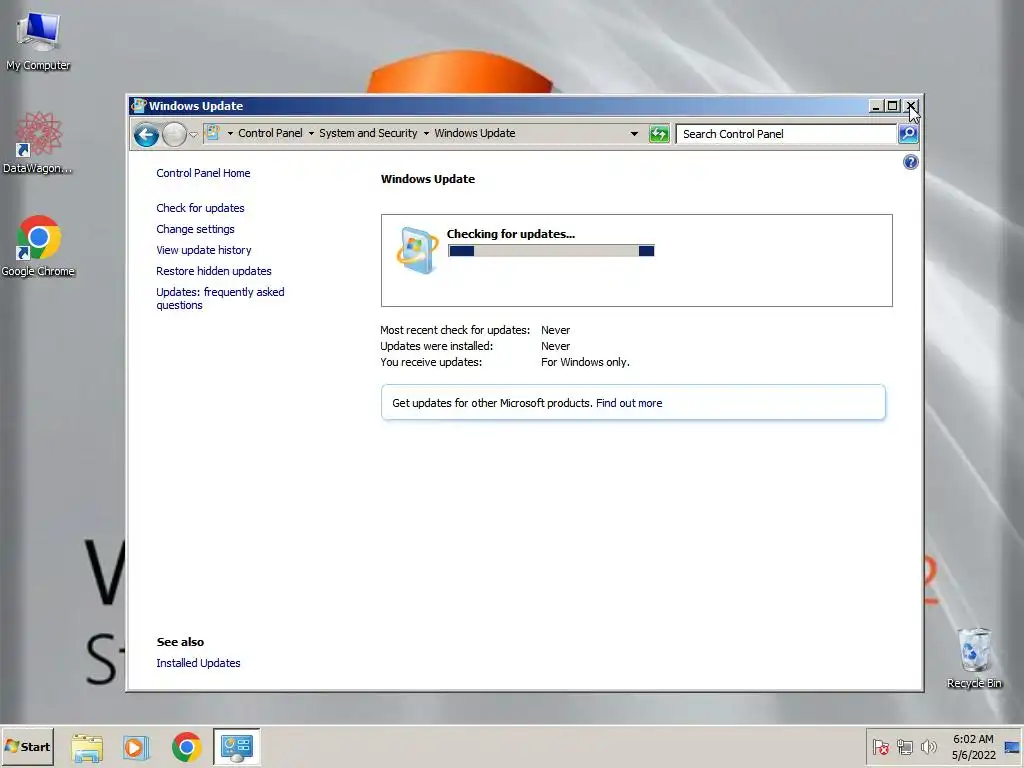Viewport: 1024px width, 768px height.
Task: Click Check for updates link
Action: 200,208
